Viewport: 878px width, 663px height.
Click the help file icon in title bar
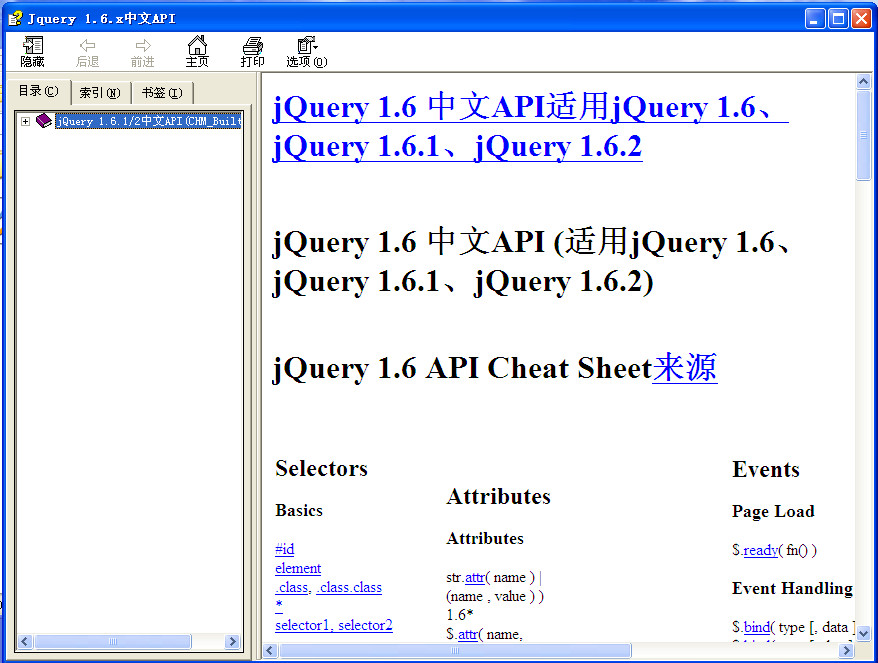tap(15, 18)
